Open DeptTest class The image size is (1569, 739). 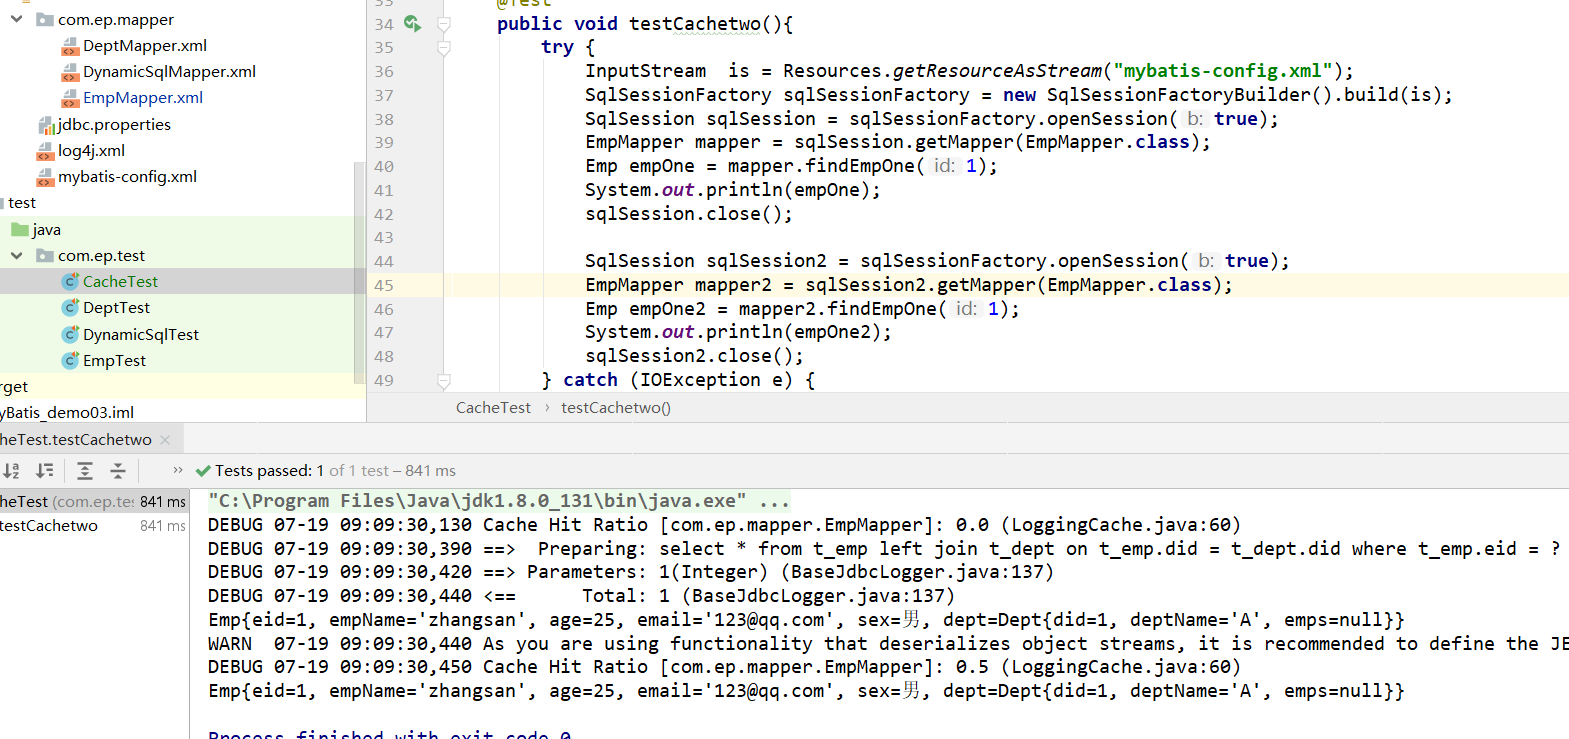tap(116, 308)
